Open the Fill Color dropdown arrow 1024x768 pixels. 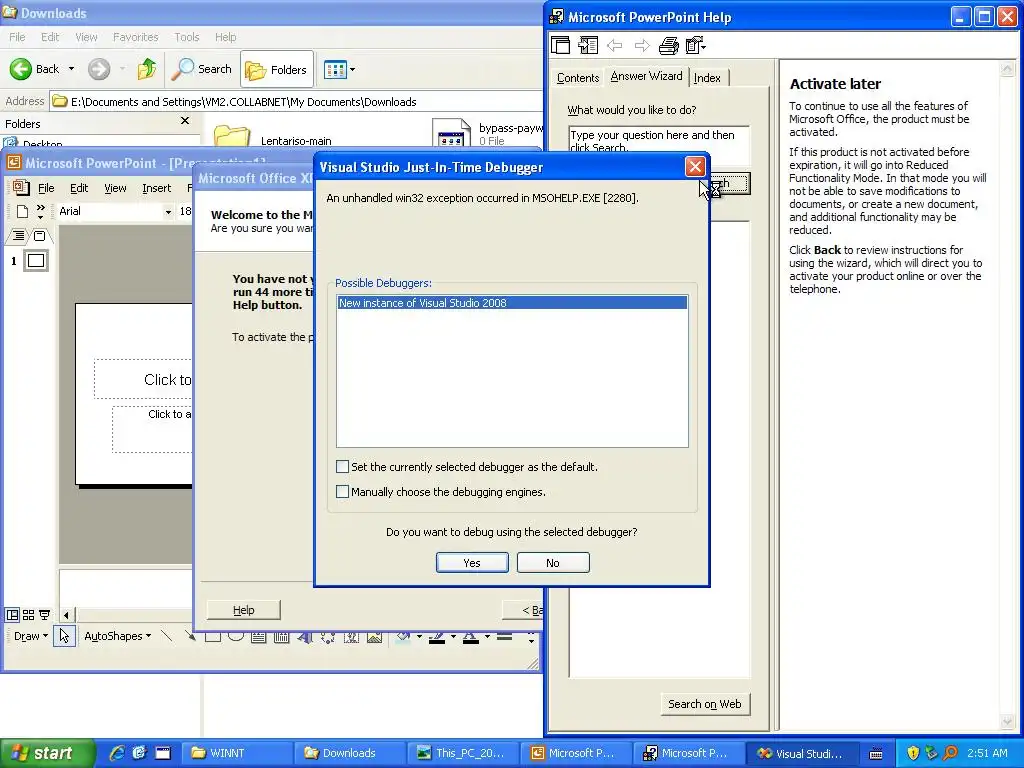[x=419, y=637]
